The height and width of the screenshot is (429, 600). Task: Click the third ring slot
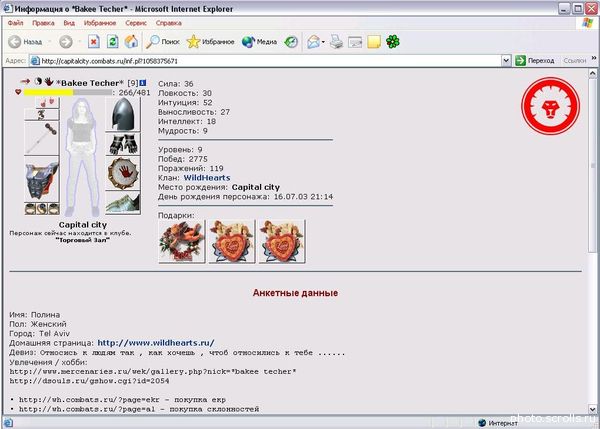54,209
